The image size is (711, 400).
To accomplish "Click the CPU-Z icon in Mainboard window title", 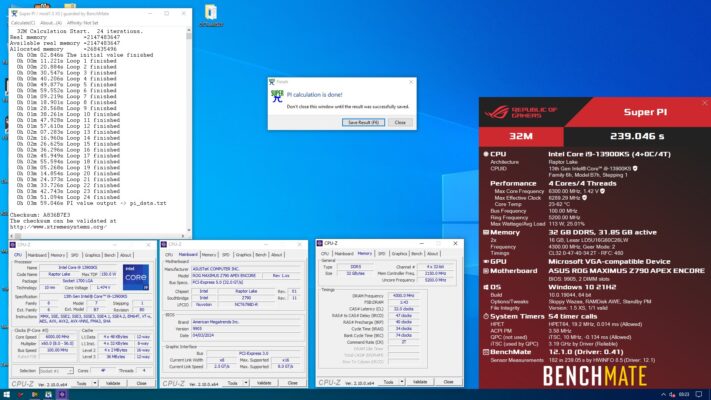I will (x=164, y=244).
